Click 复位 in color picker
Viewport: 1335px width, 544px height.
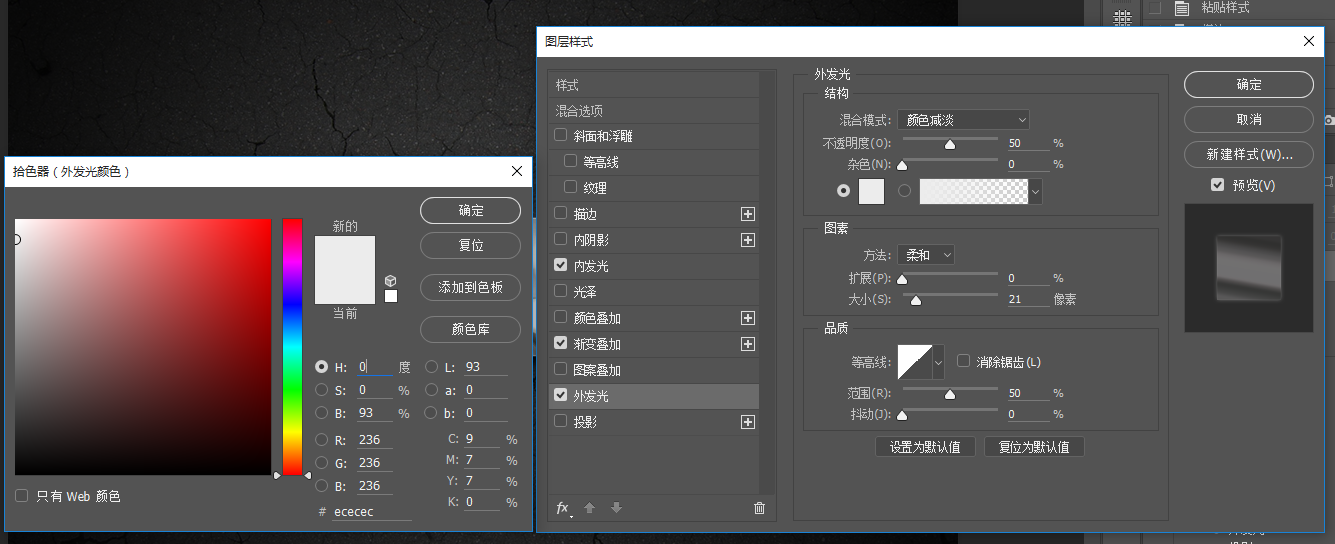pos(470,245)
